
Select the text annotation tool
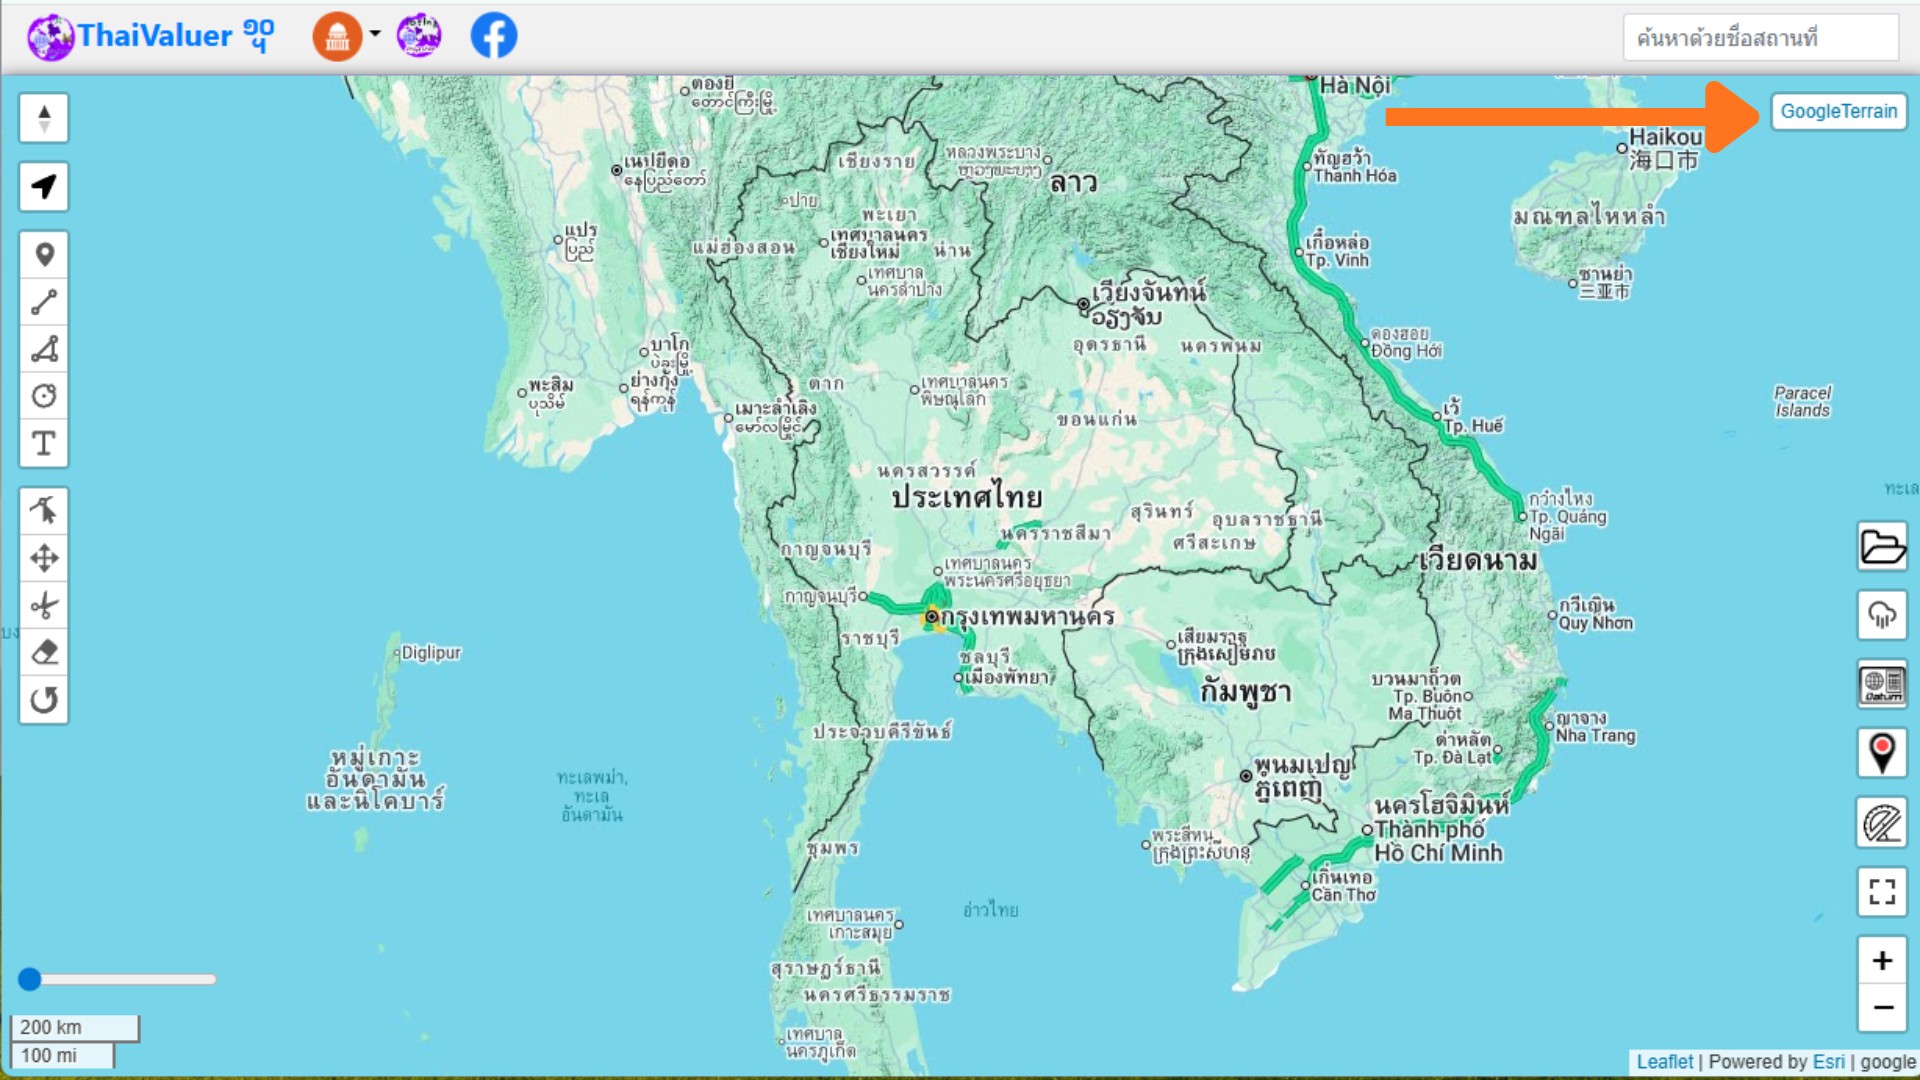tap(44, 443)
